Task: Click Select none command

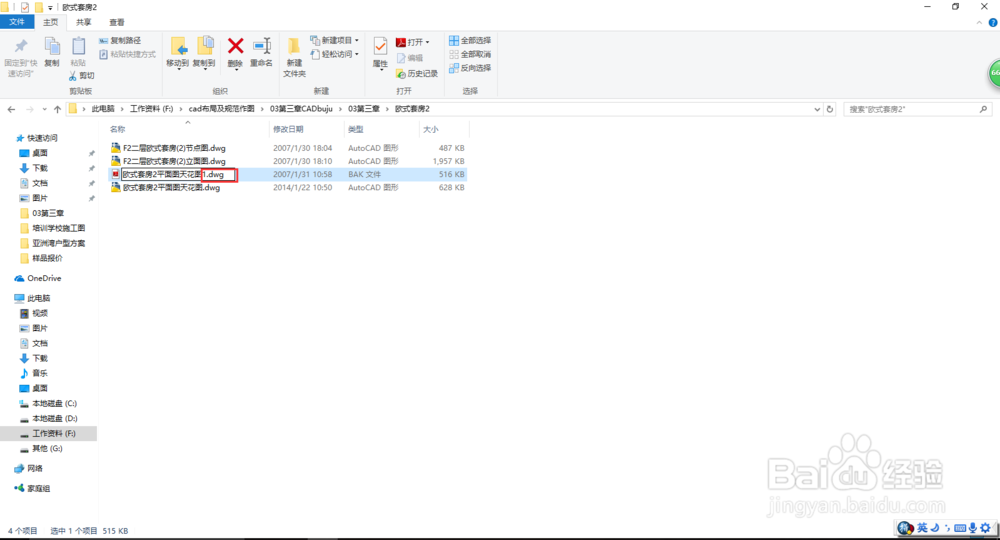Action: 470,54
